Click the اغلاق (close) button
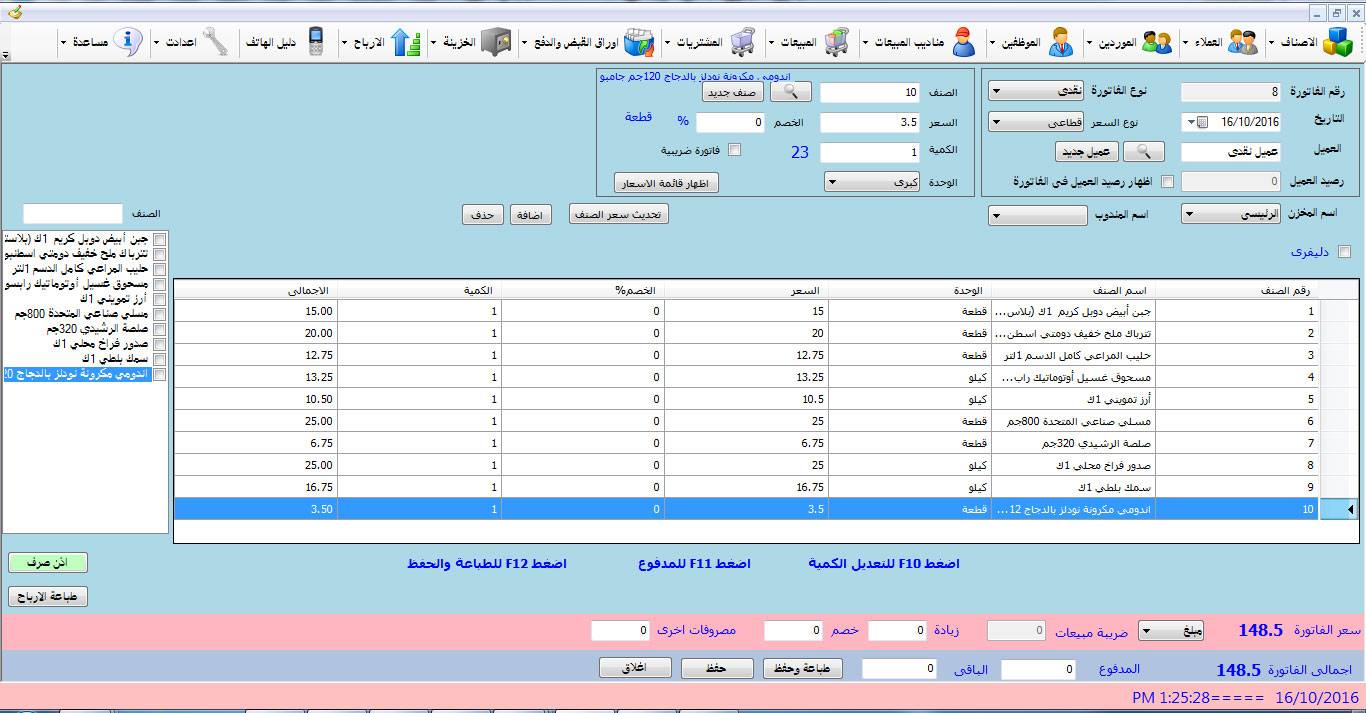Screen dimensions: 1366x713 coord(636,668)
